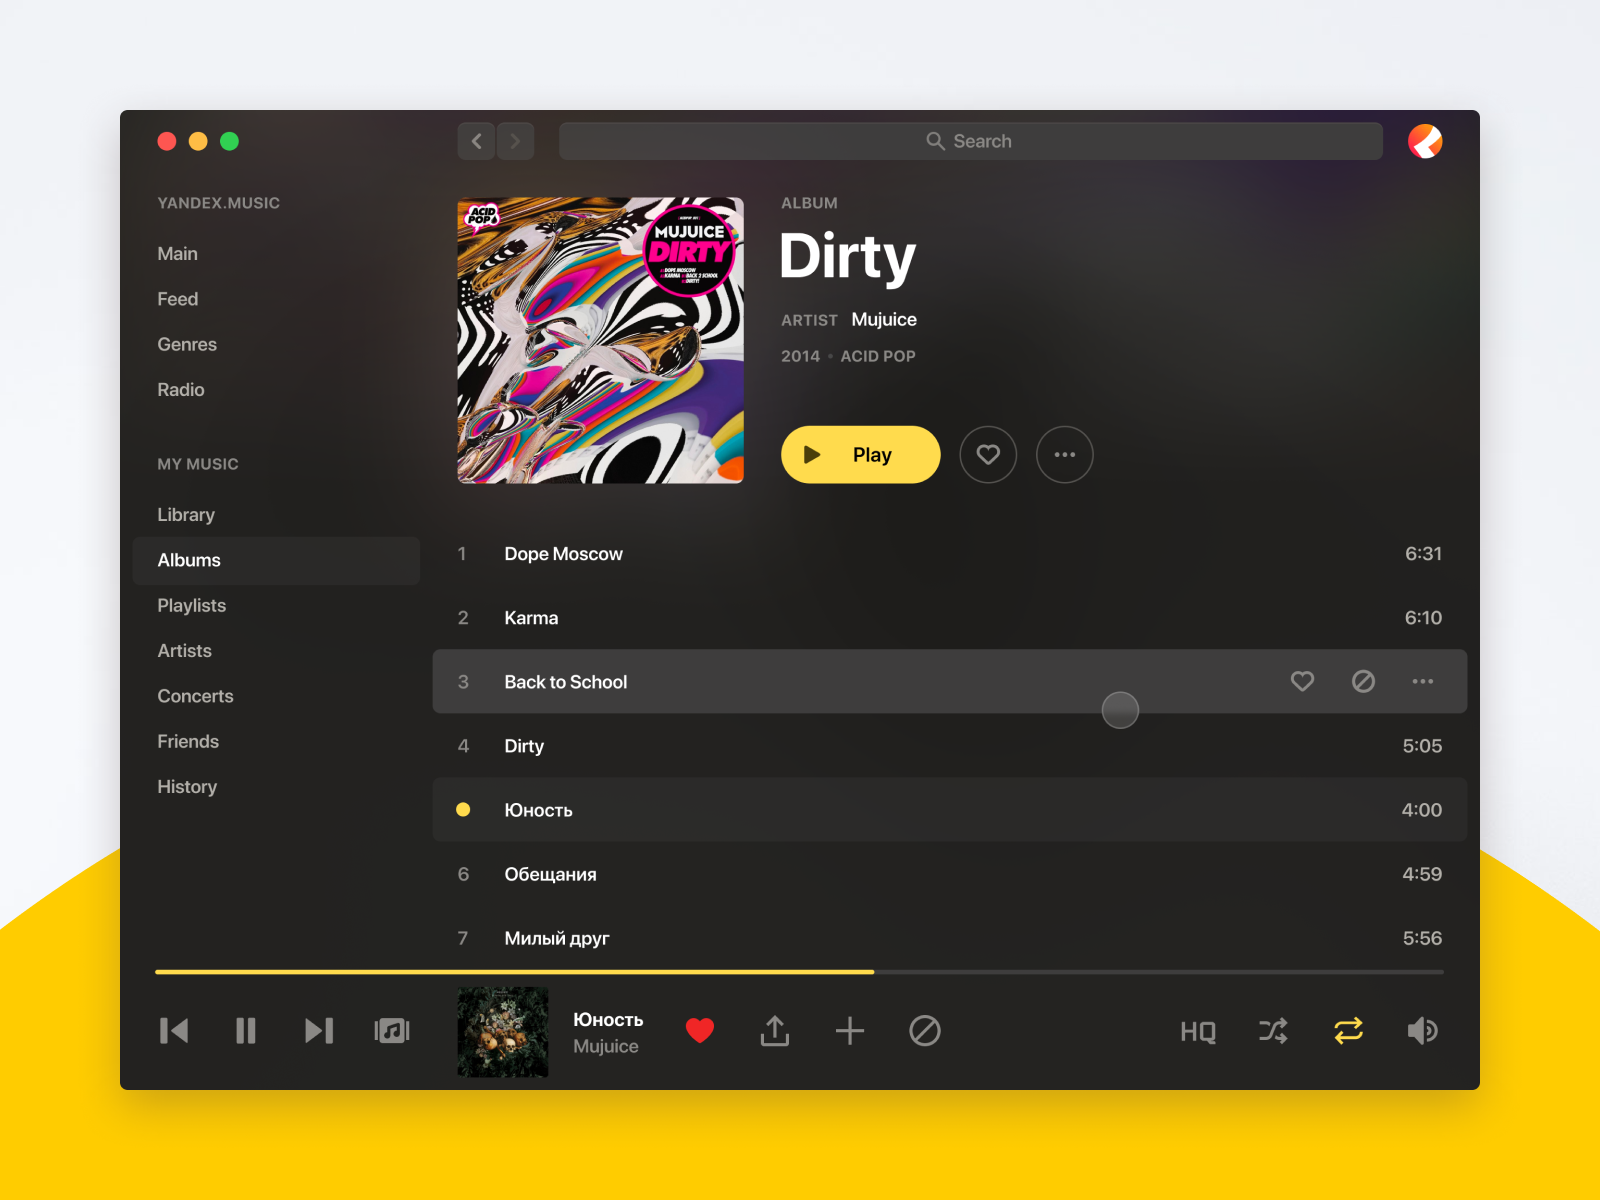Unlike the playing track with red heart
Viewport: 1600px width, 1200px height.
pyautogui.click(x=700, y=1031)
